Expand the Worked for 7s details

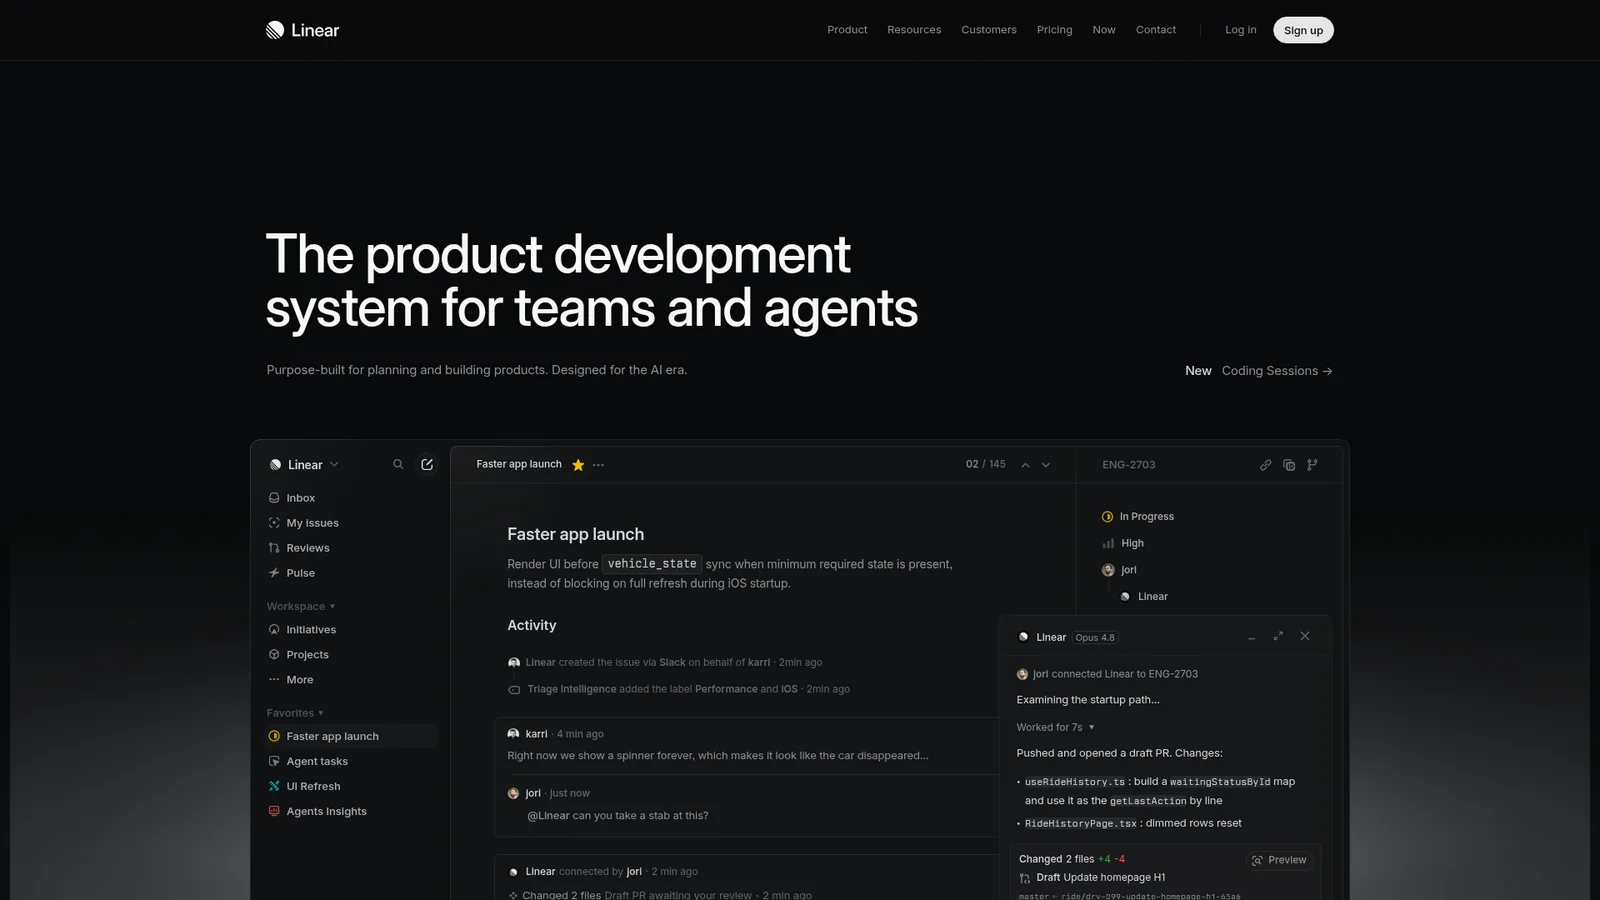1056,728
